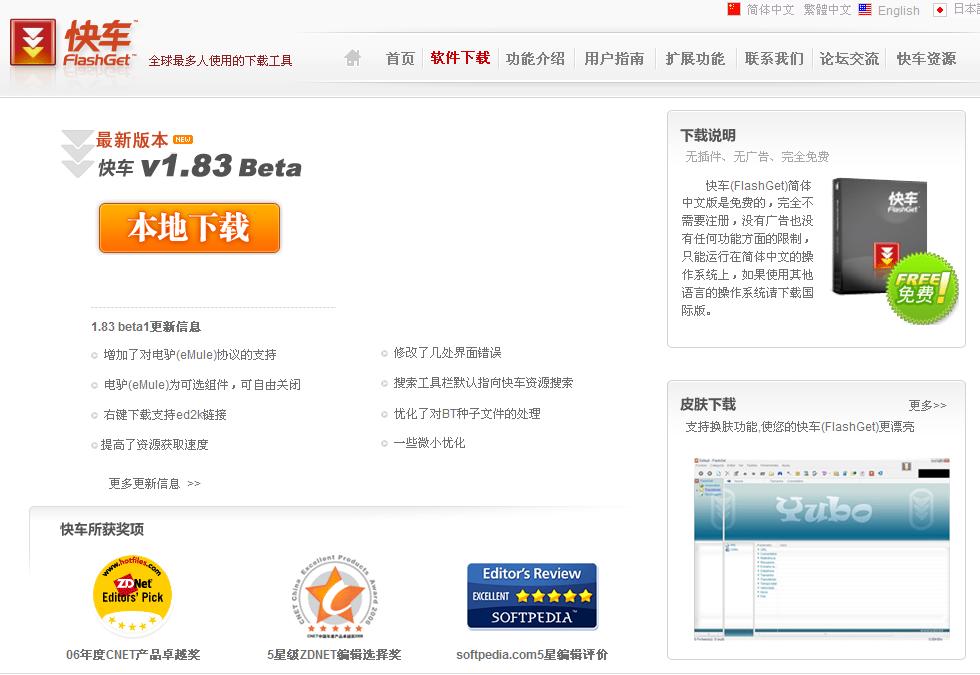Viewport: 980px width, 675px height.
Task: Click the Japan flag icon
Action: coord(940,10)
